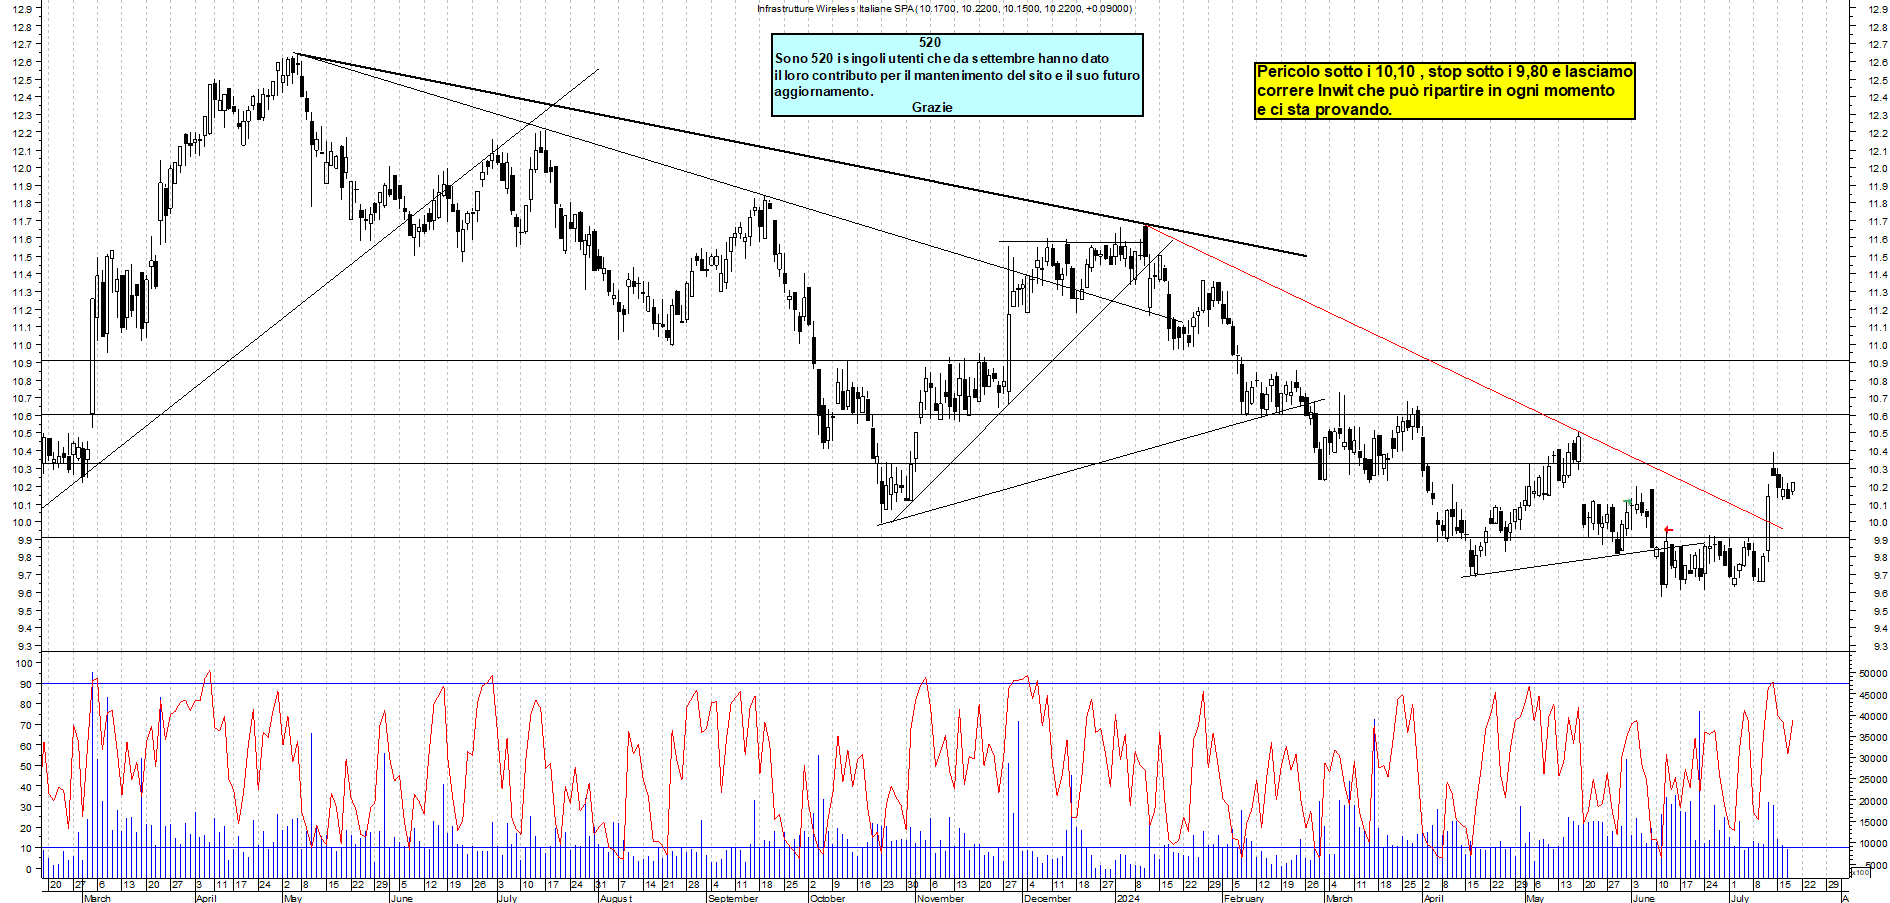The width and height of the screenshot is (1890, 903).
Task: Click the '2024' year label on time axis
Action: 1128,898
